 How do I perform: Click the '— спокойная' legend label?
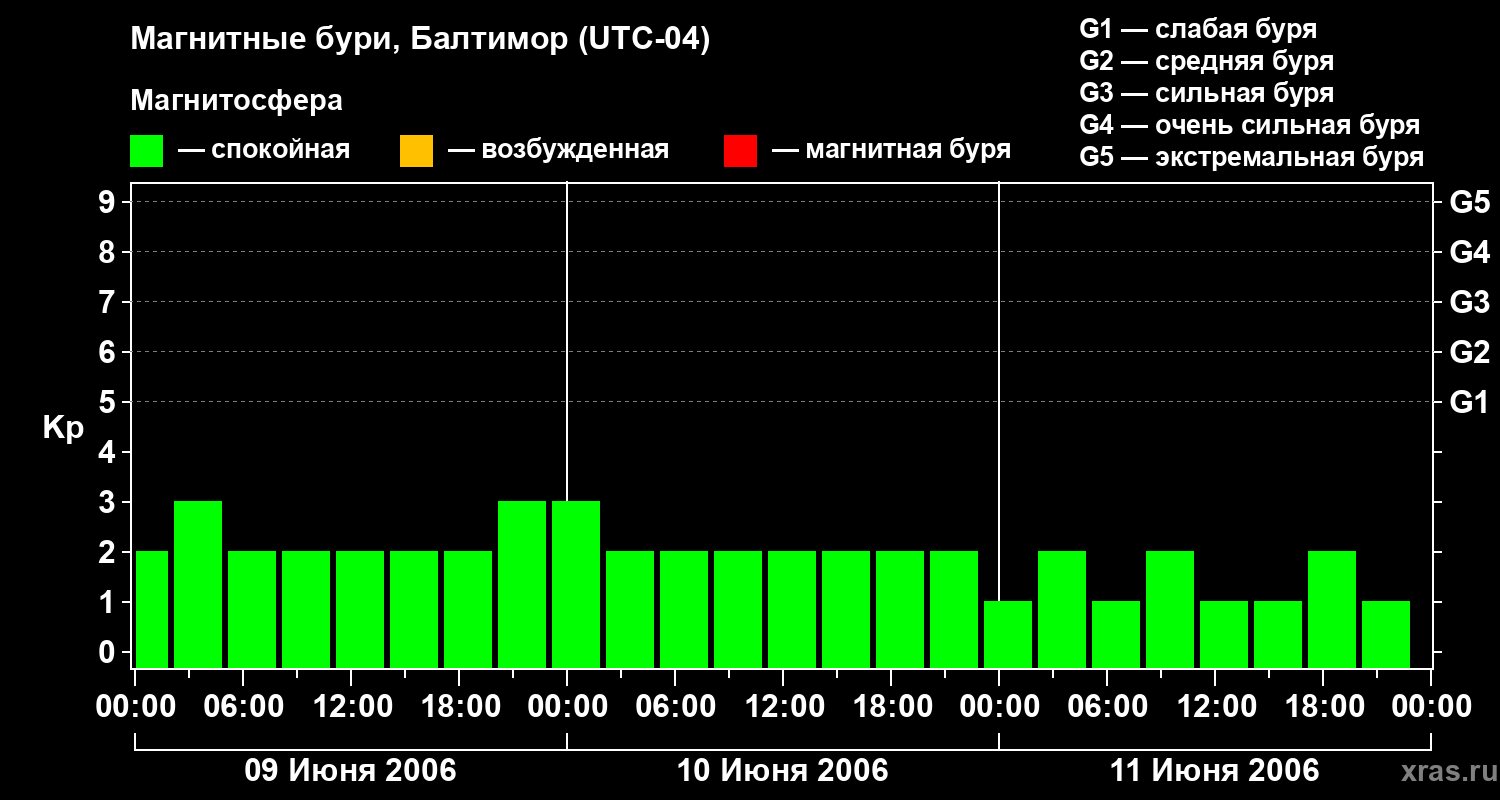pyautogui.click(x=264, y=150)
